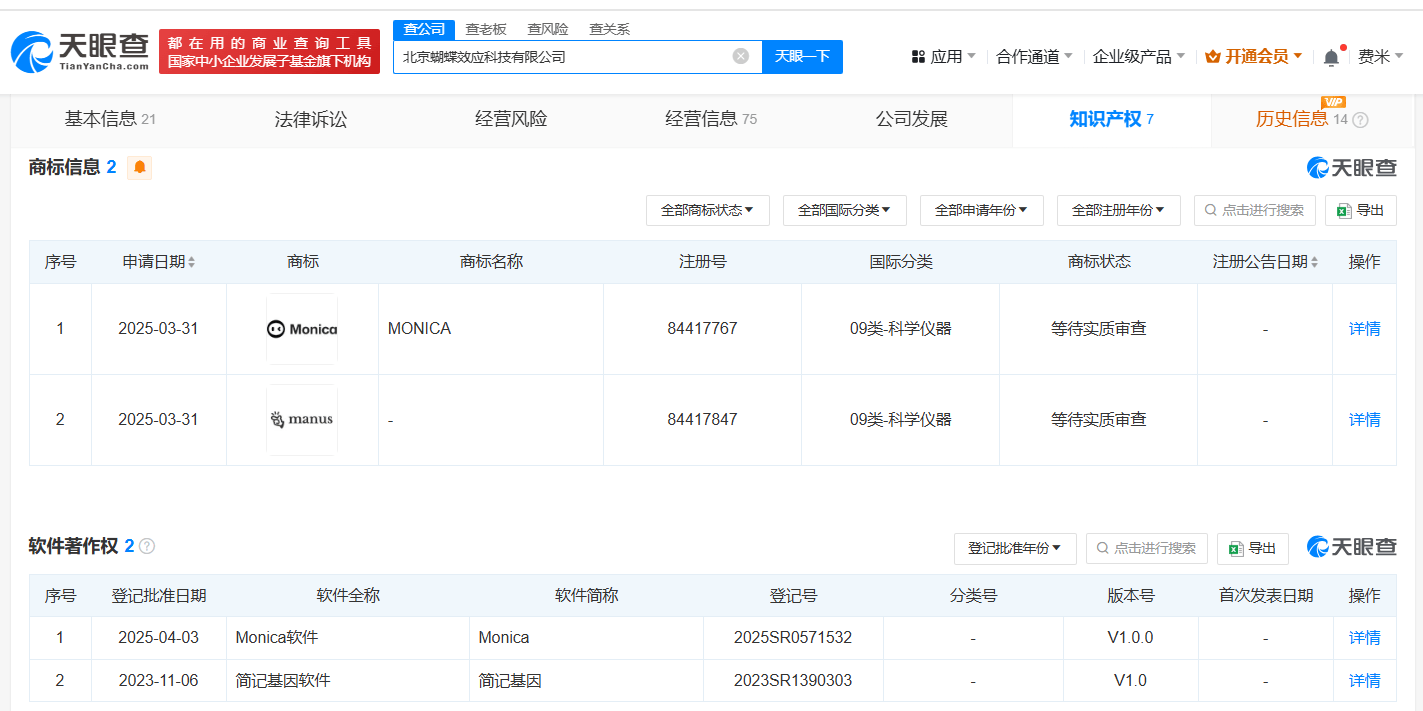Open 详情 link for MONICA trademark
Screen dimensions: 1423x711
(x=1364, y=329)
